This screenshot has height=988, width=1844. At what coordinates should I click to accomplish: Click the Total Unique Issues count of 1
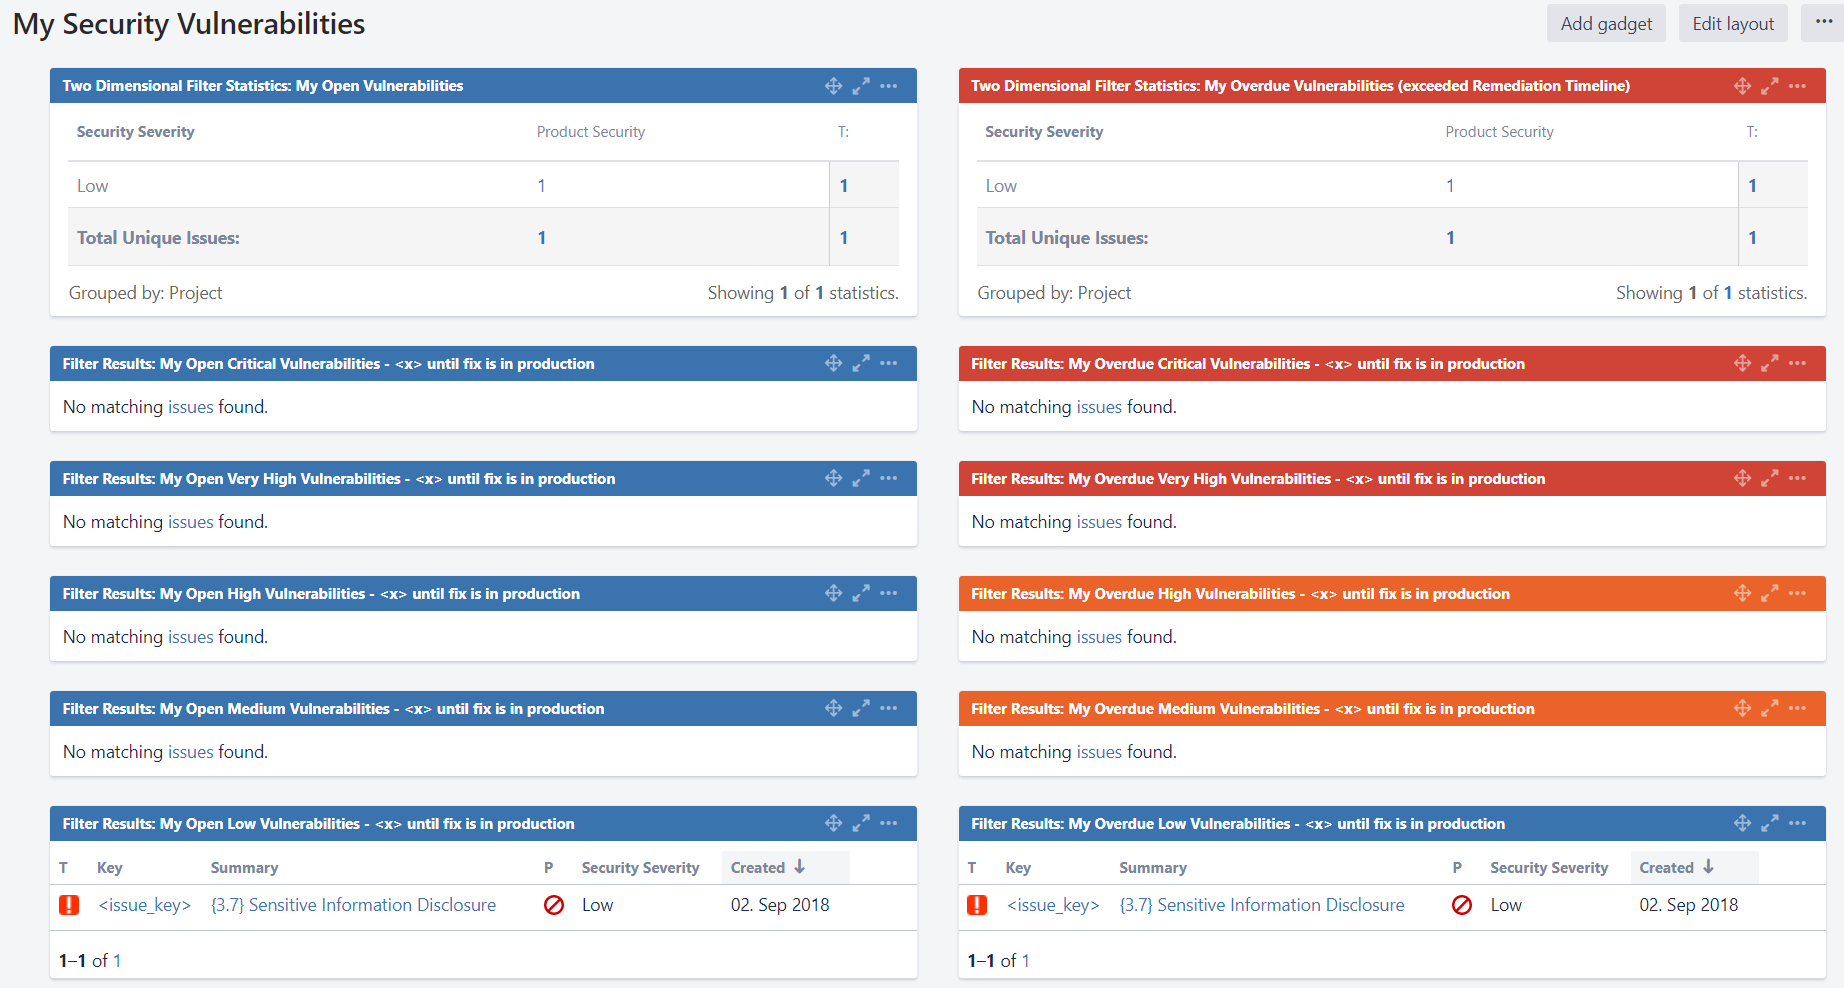541,237
